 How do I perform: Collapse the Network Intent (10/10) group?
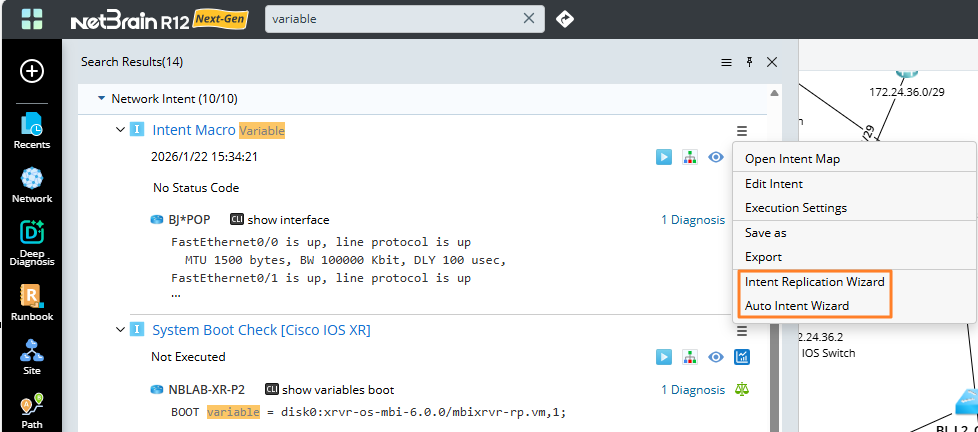pyautogui.click(x=101, y=98)
